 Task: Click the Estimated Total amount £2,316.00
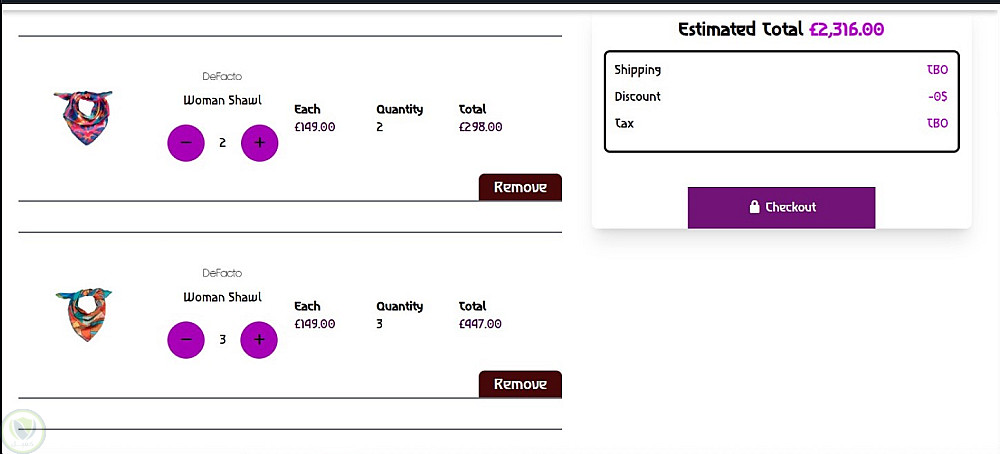846,29
